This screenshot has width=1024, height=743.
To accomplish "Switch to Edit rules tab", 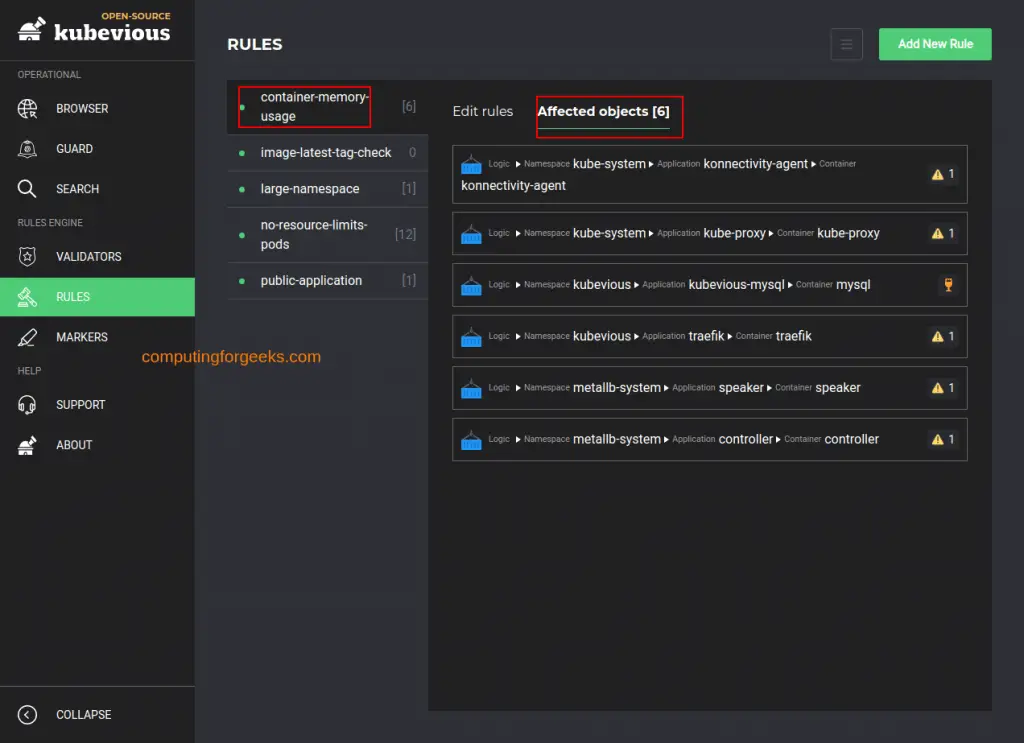I will 483,112.
